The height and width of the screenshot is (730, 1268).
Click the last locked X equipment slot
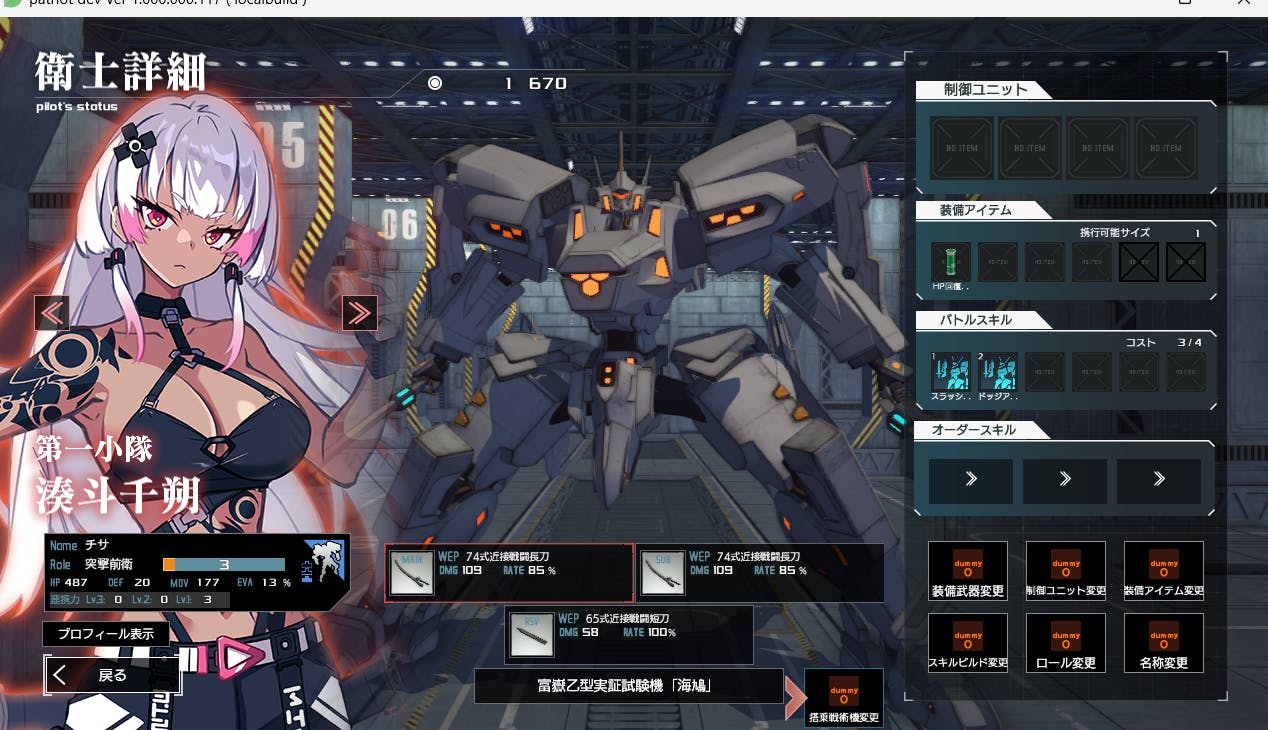[x=1186, y=262]
